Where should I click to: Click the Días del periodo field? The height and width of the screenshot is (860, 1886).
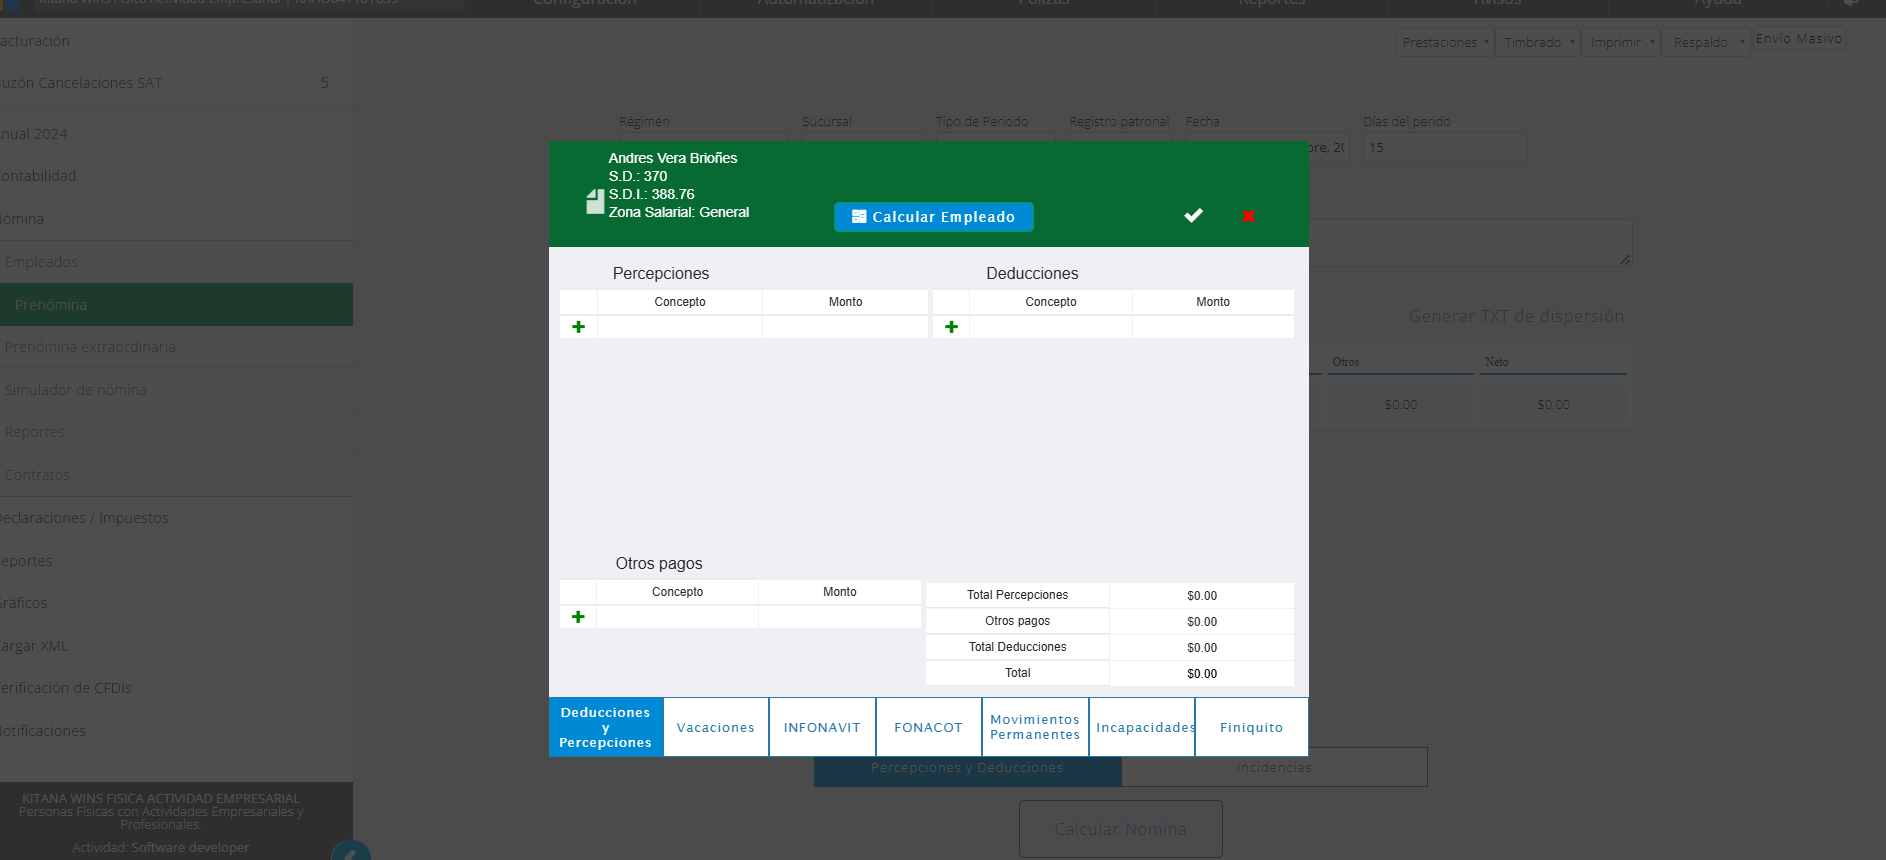pos(1444,148)
